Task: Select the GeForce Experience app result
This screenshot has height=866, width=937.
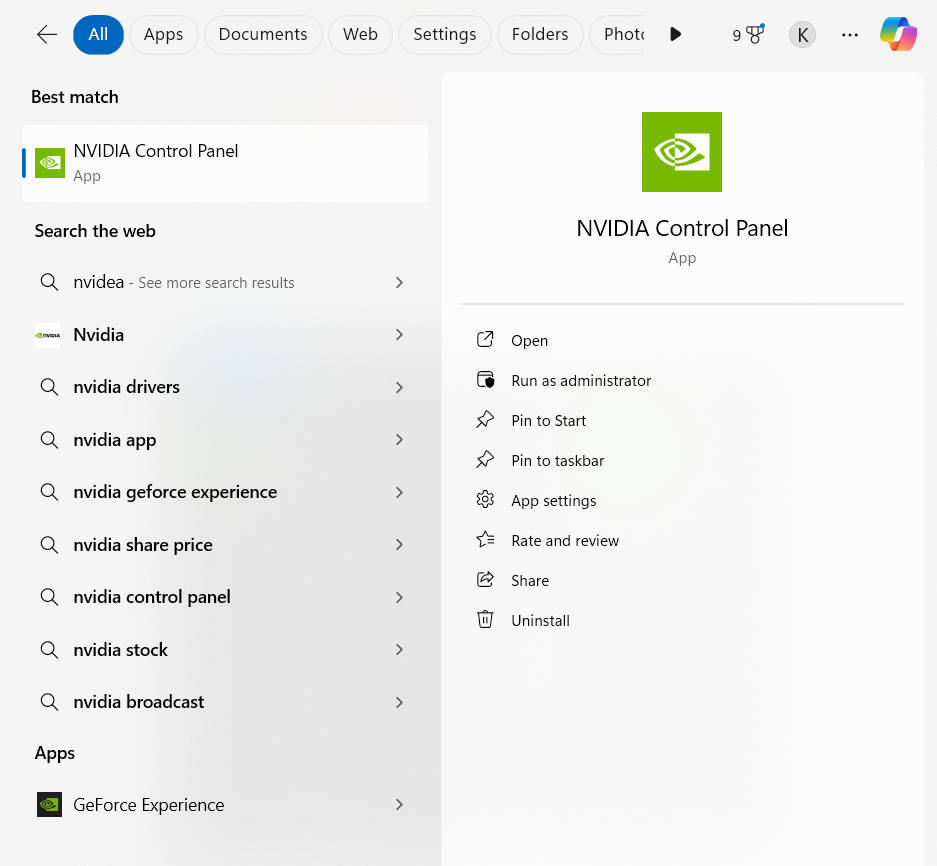Action: [x=147, y=804]
